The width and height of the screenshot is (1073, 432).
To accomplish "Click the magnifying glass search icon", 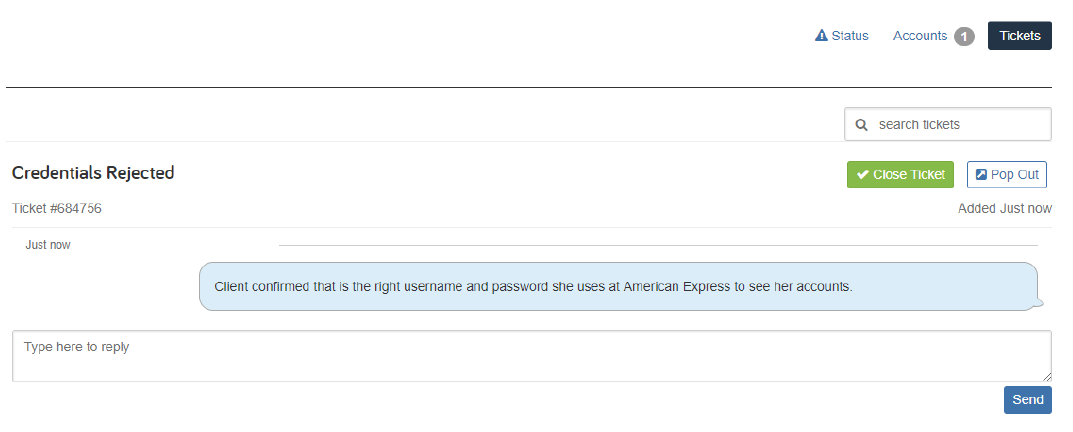I will pos(862,125).
